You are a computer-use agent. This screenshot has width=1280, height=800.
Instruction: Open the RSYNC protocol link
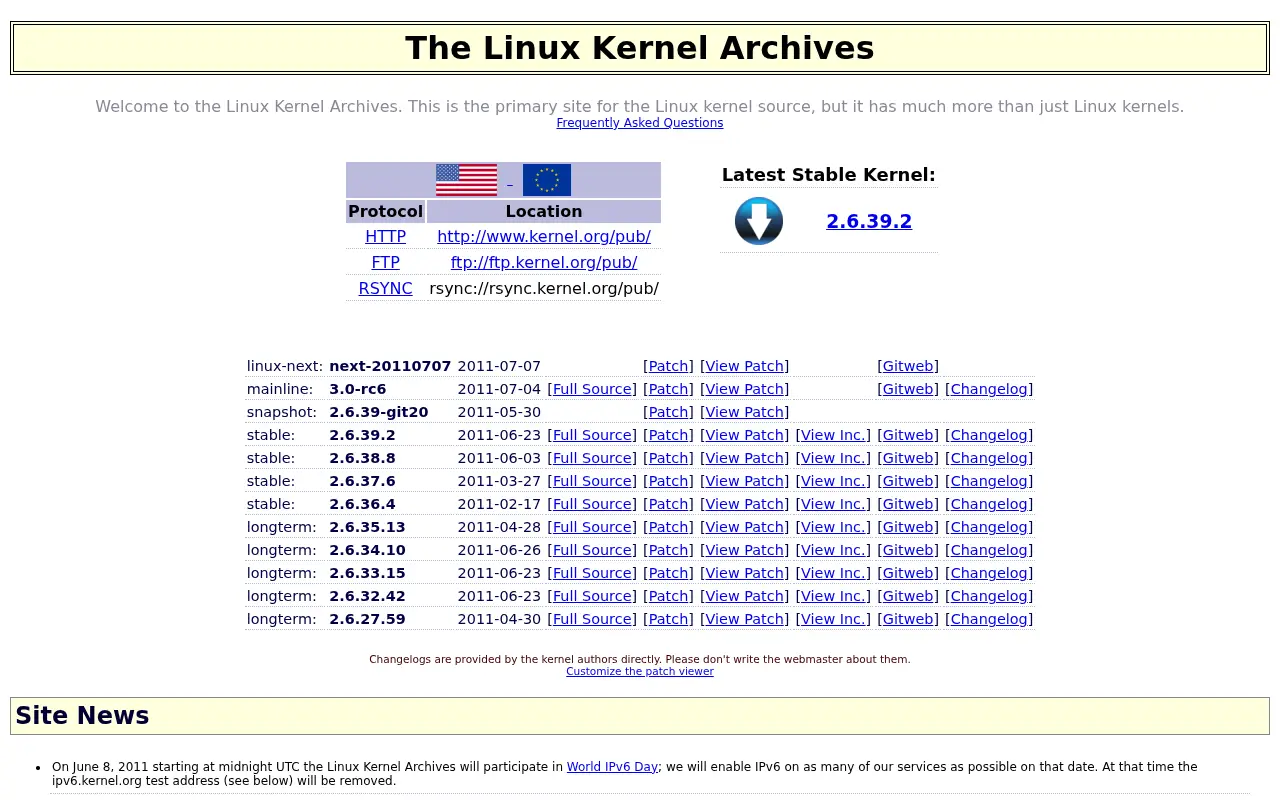pyautogui.click(x=385, y=289)
